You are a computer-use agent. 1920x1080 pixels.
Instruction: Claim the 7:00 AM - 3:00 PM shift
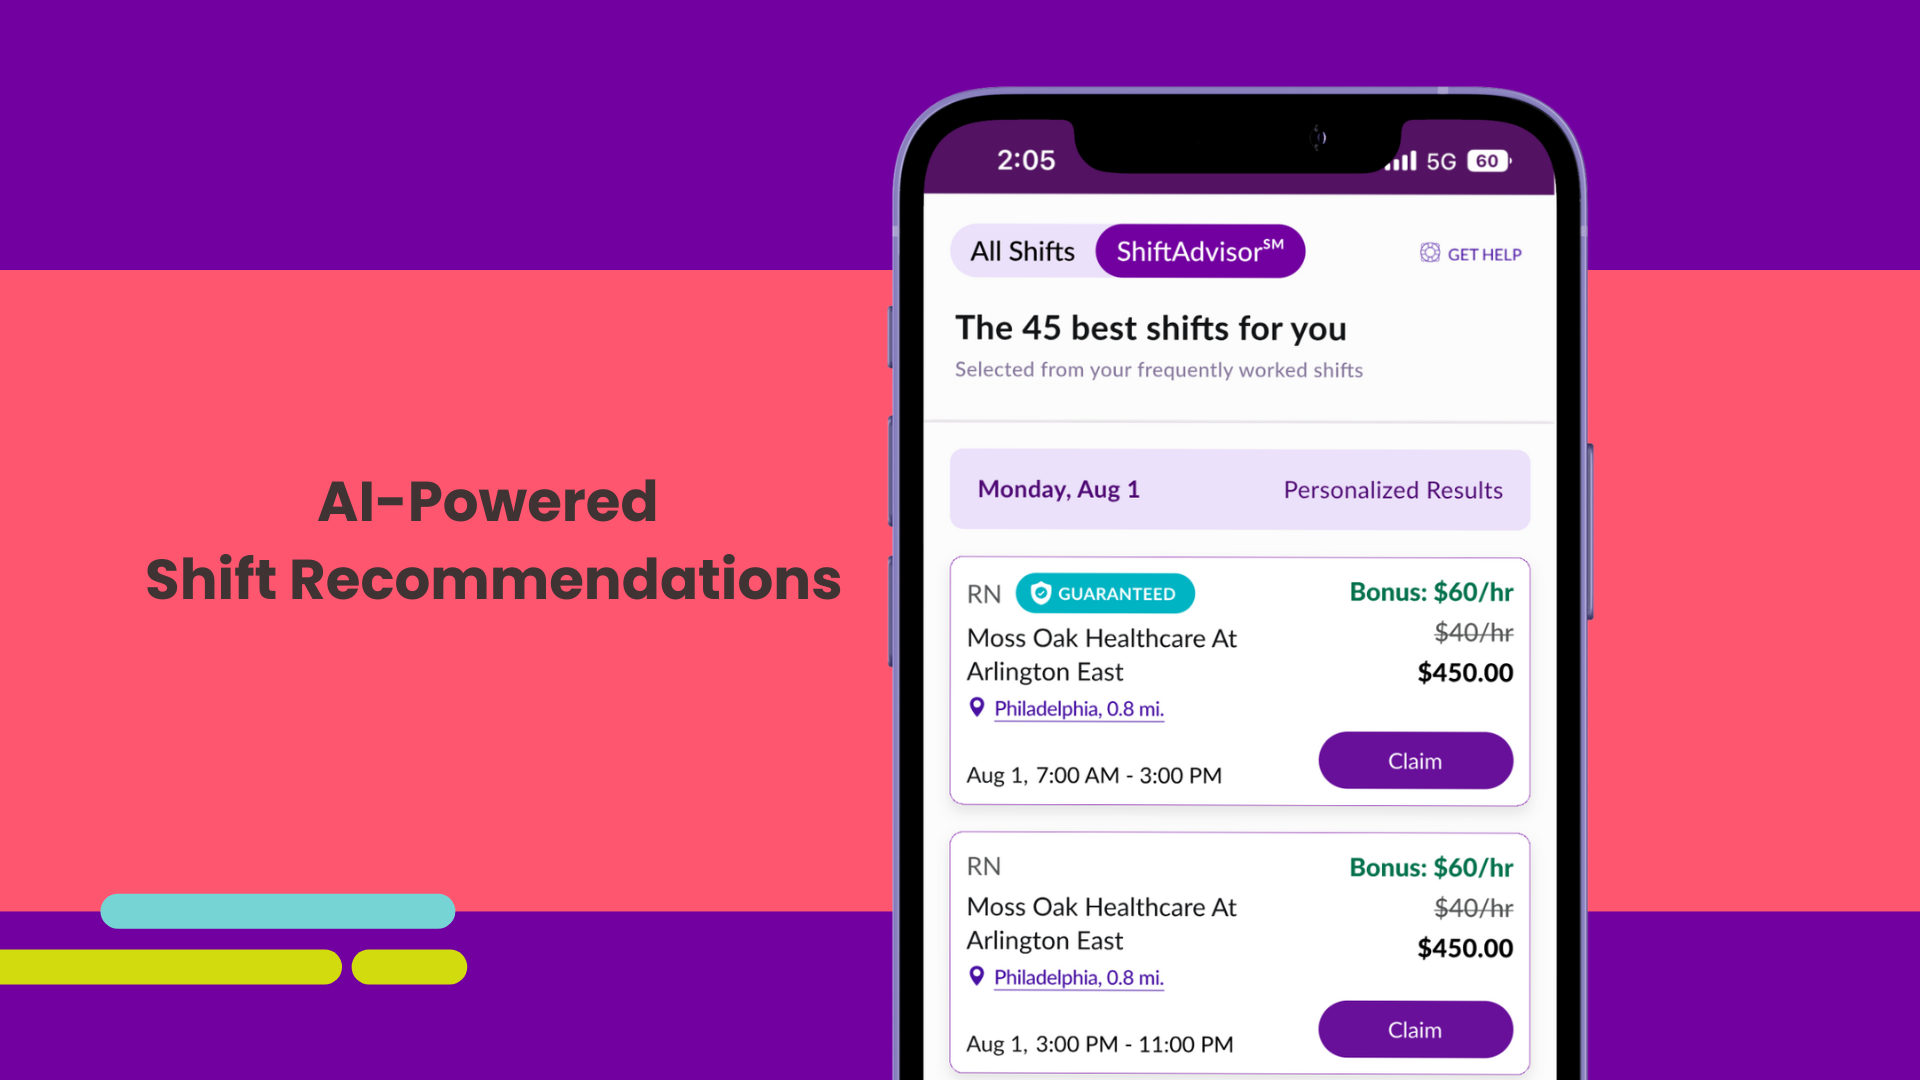tap(1415, 761)
